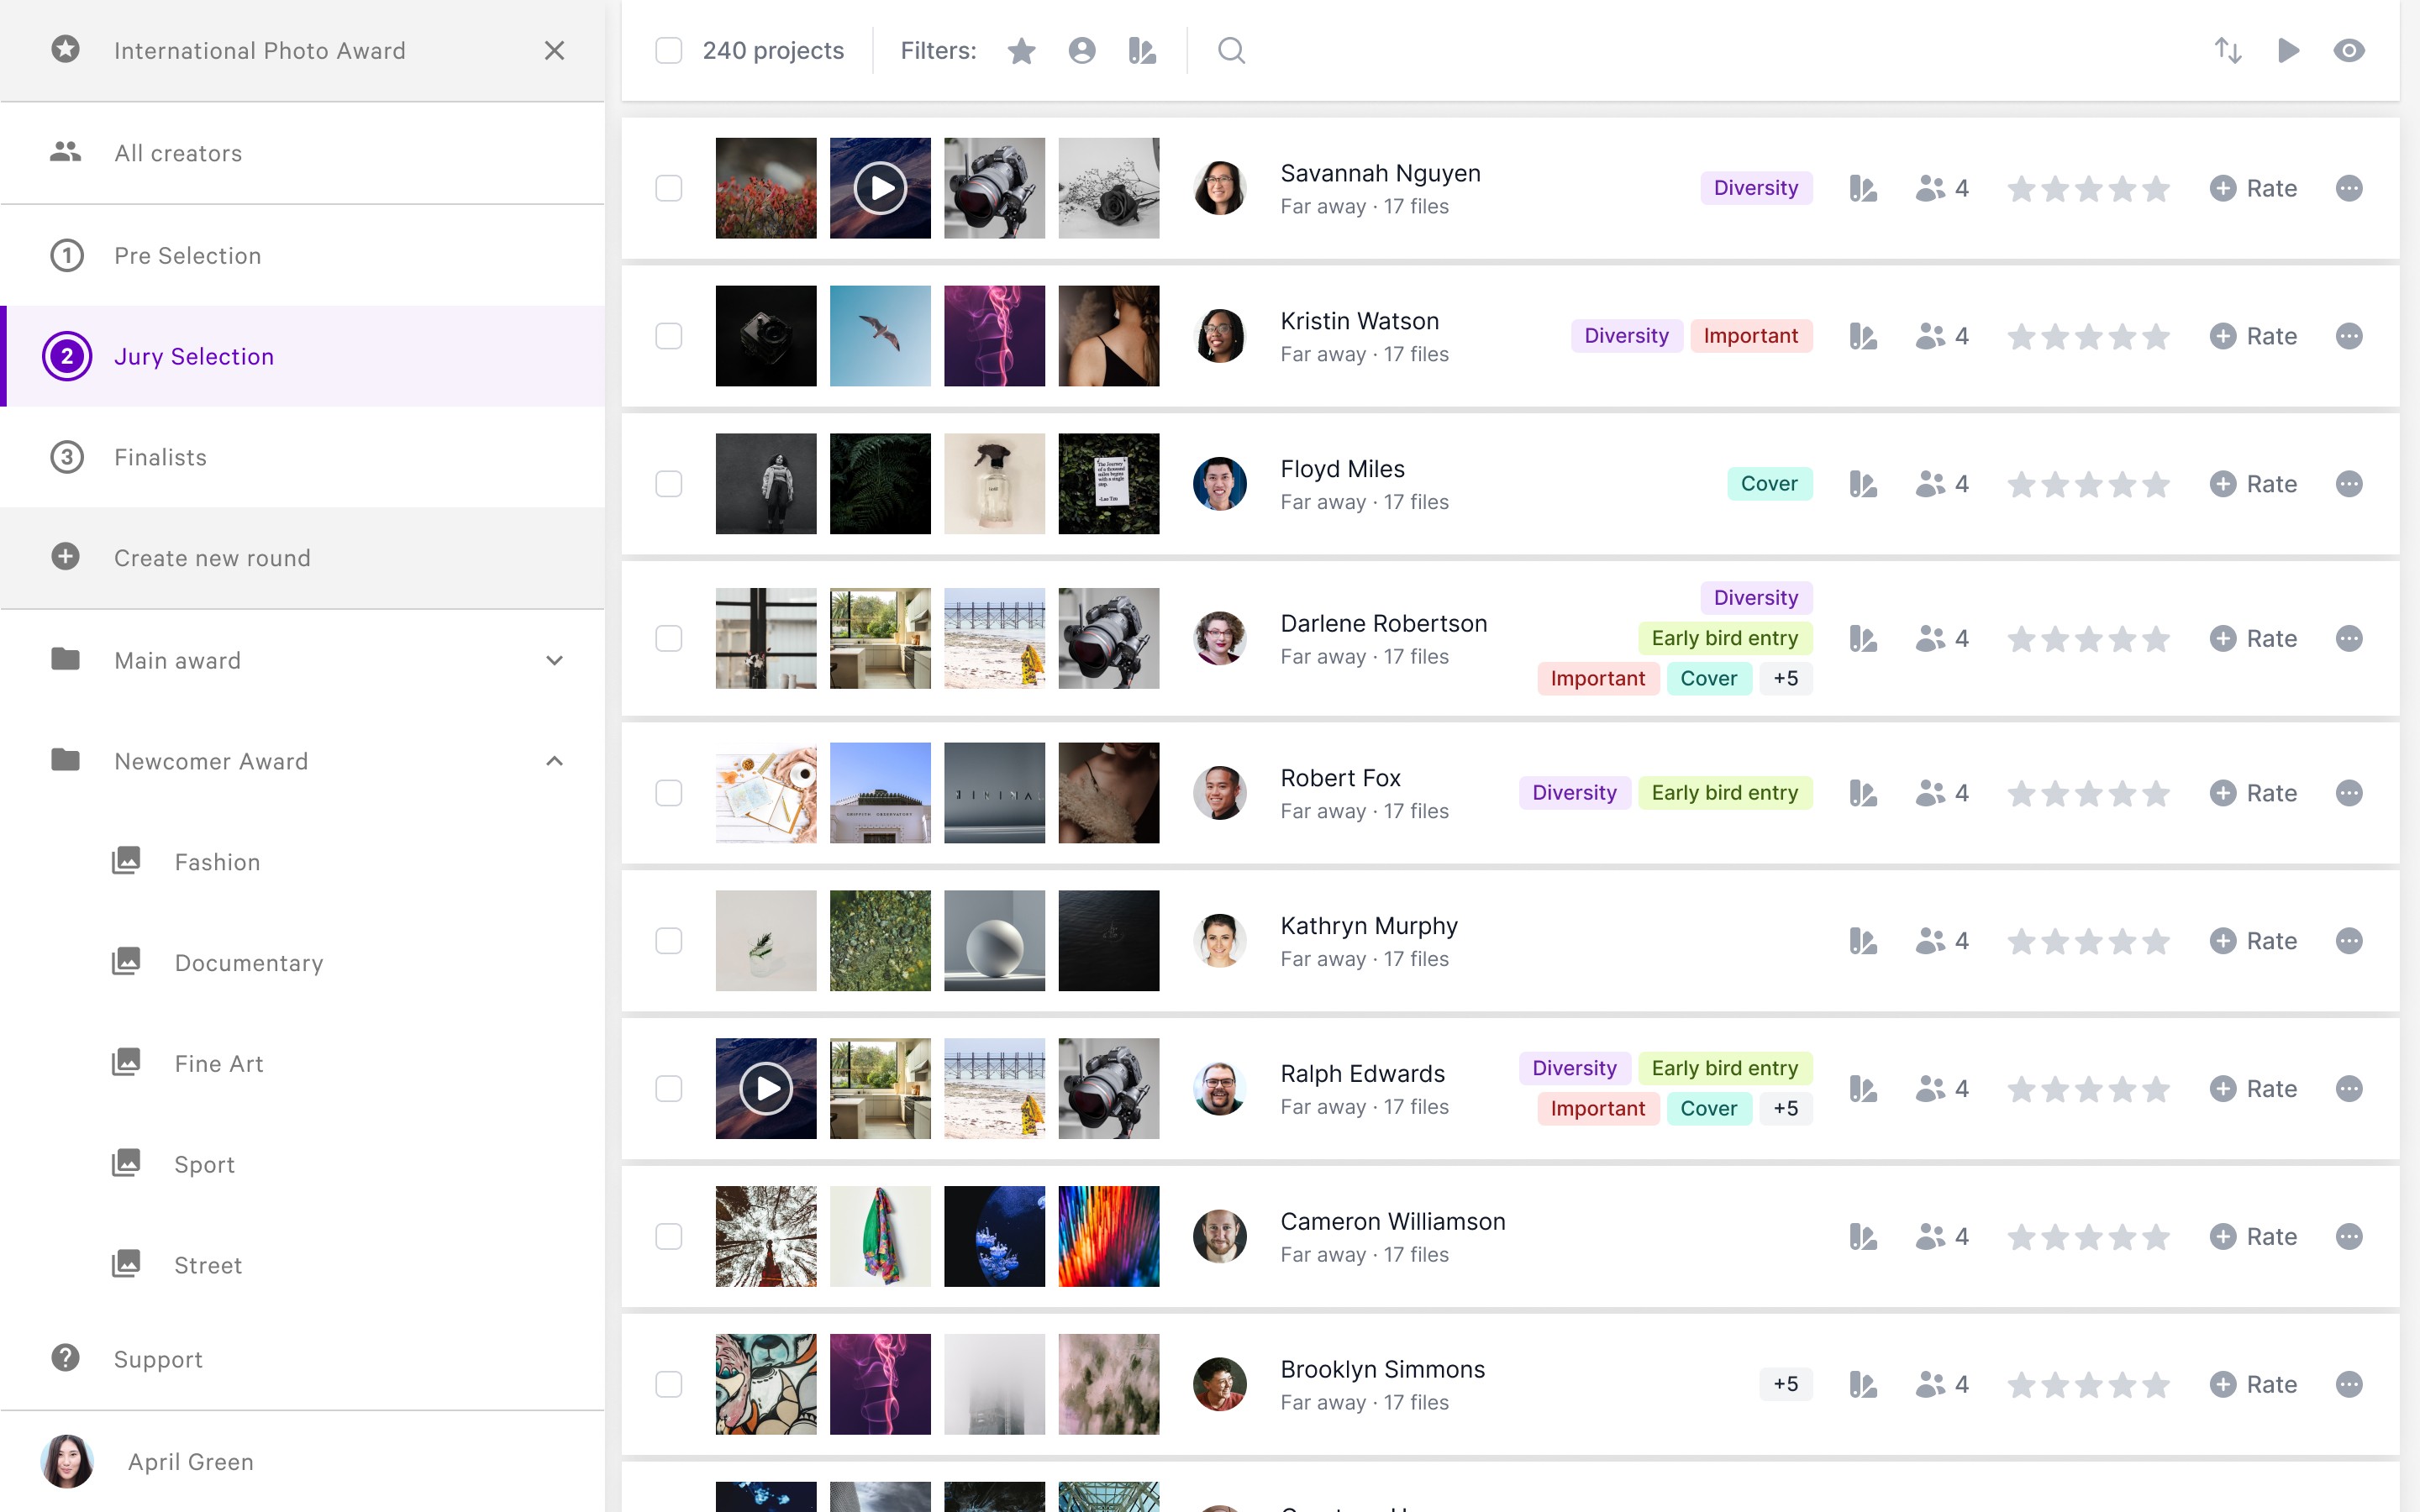Open the Finalists round
2420x1512 pixels.
click(160, 457)
